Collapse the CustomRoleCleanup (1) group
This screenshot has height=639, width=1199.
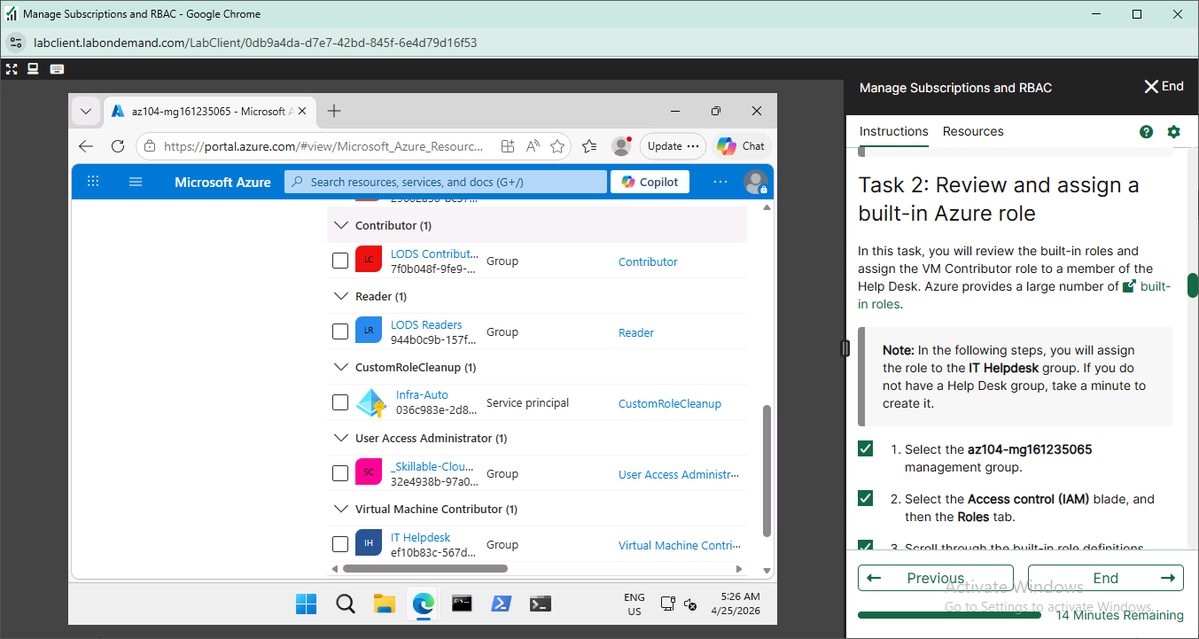click(x=341, y=368)
